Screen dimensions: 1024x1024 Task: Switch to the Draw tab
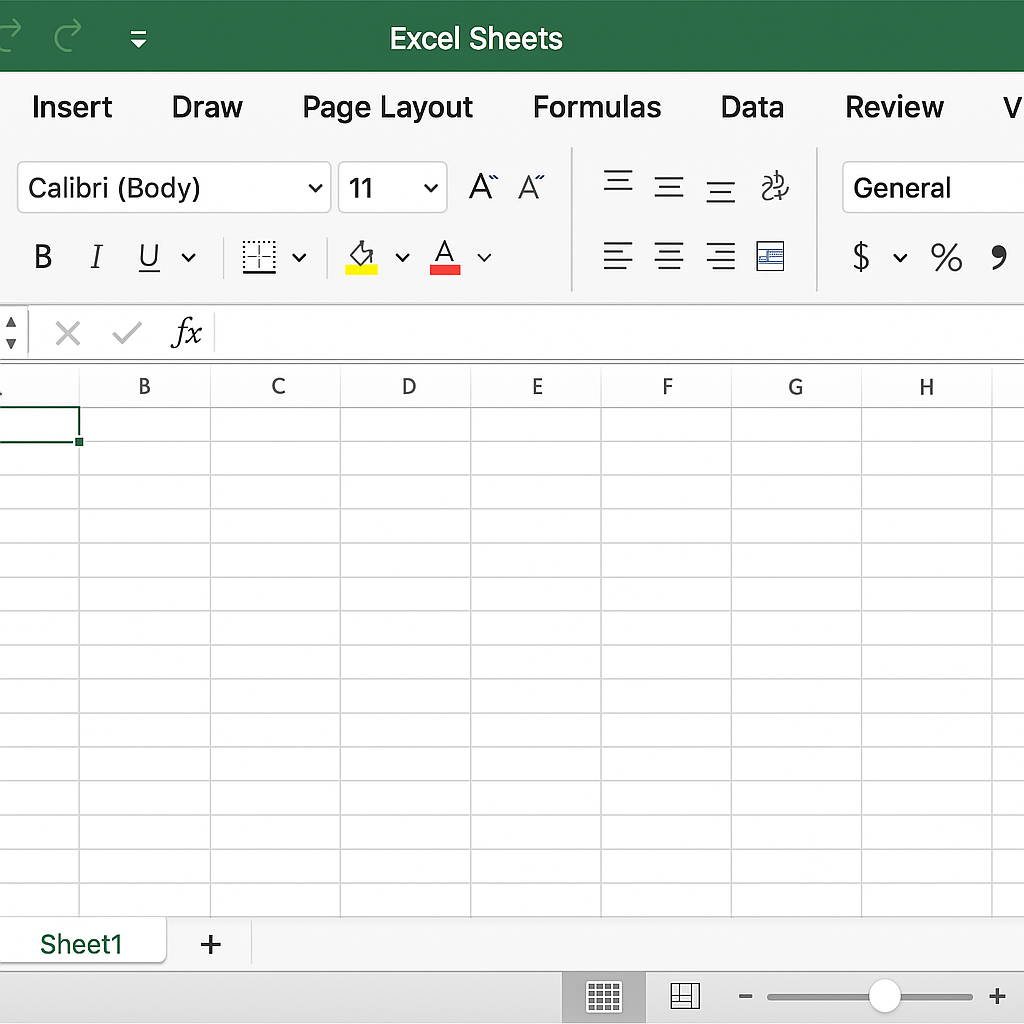207,107
